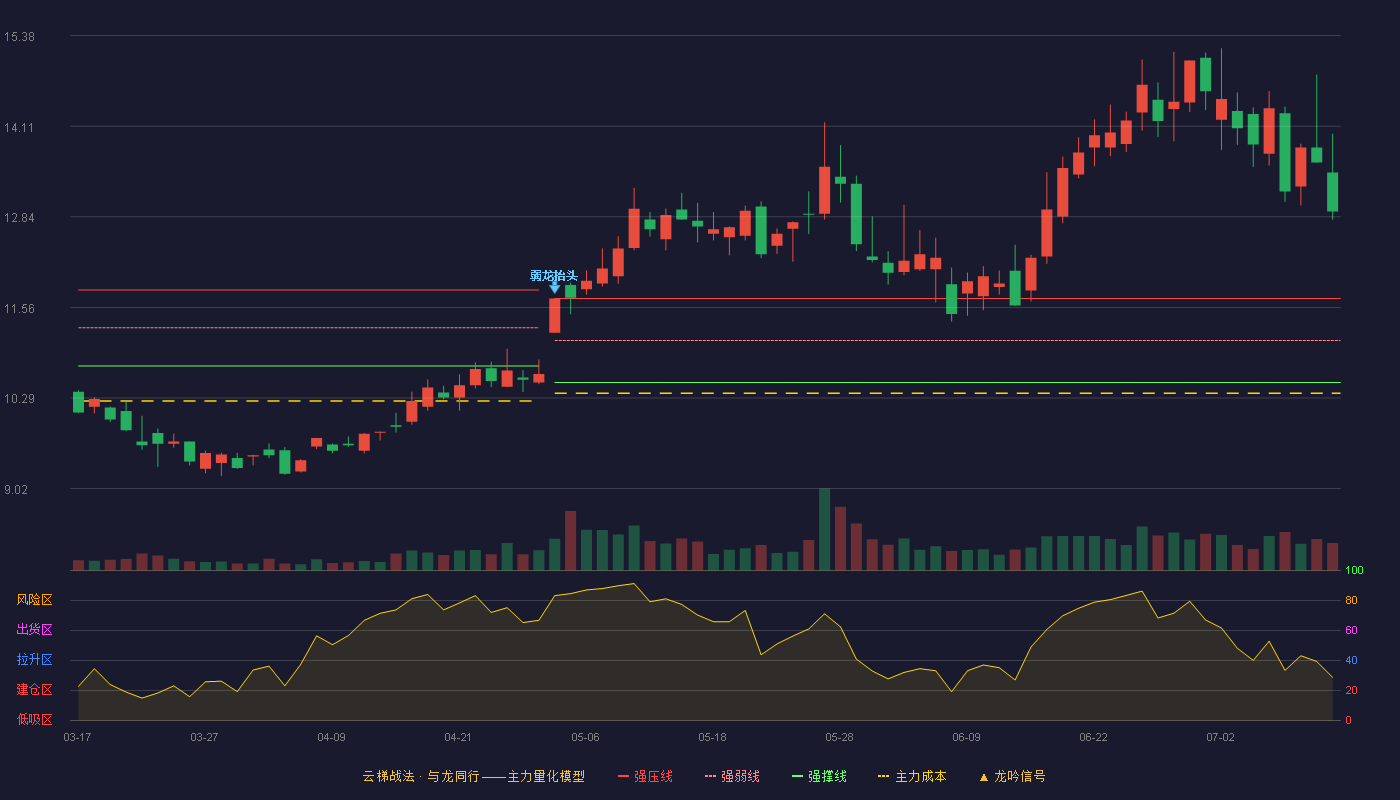Click the 11.56 price axis label
Viewport: 1400px width, 800px height.
(19, 309)
